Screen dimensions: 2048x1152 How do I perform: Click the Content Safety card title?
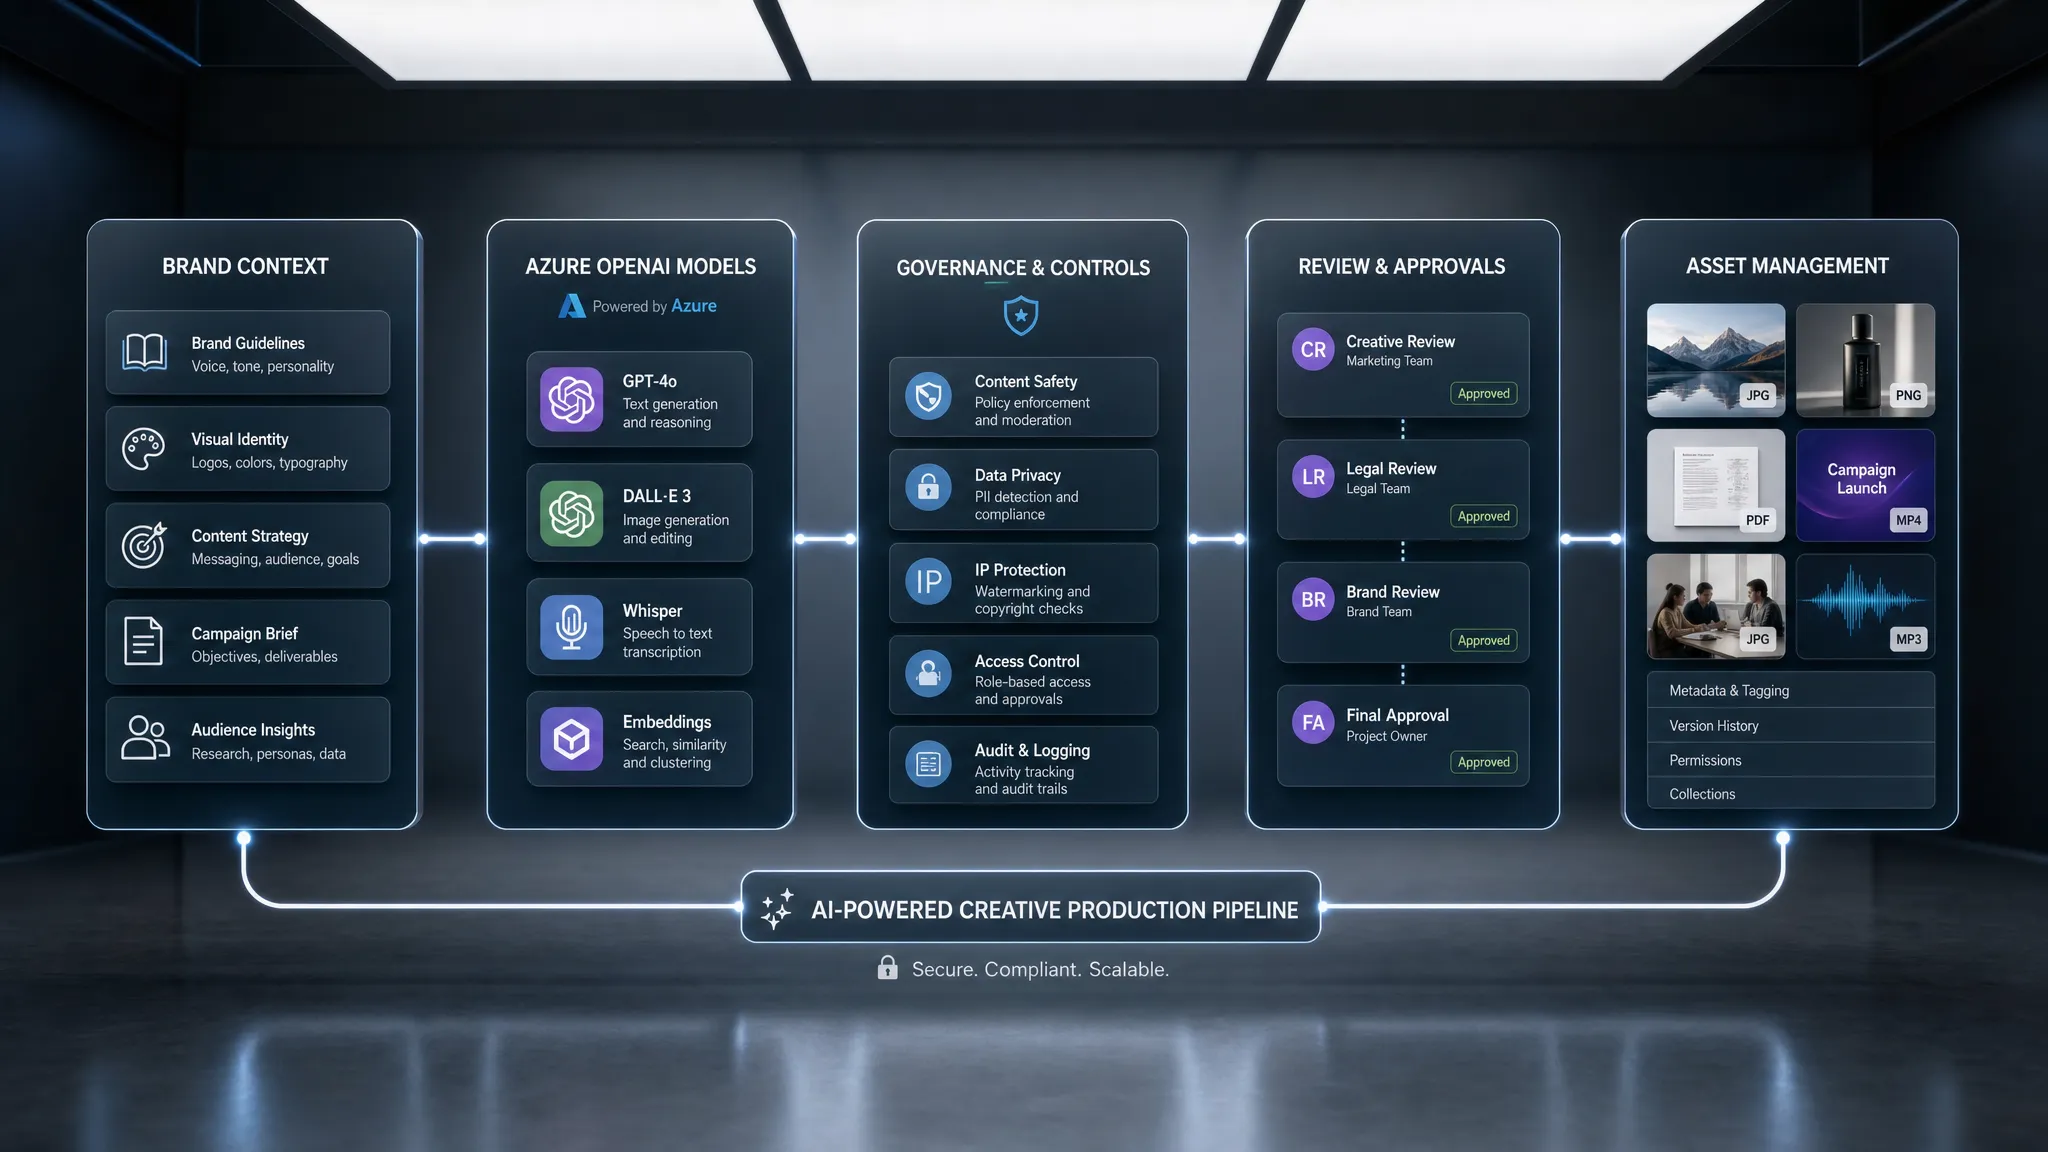[x=1026, y=381]
